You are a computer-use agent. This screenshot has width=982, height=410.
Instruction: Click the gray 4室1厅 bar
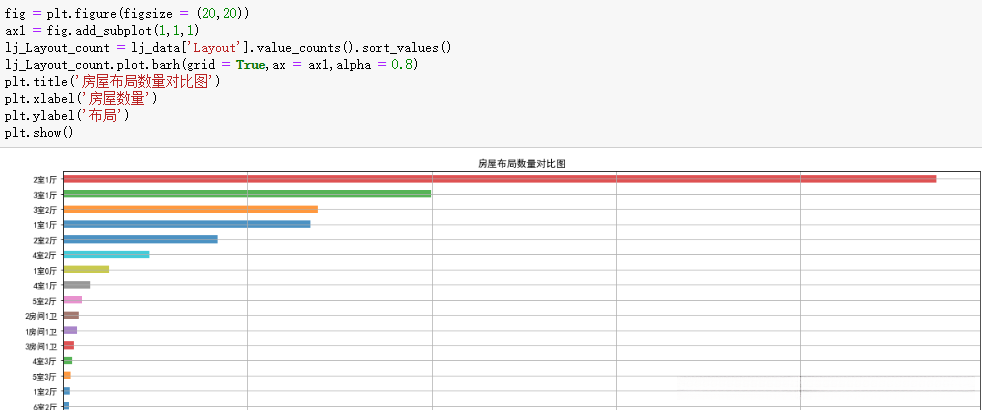point(76,285)
